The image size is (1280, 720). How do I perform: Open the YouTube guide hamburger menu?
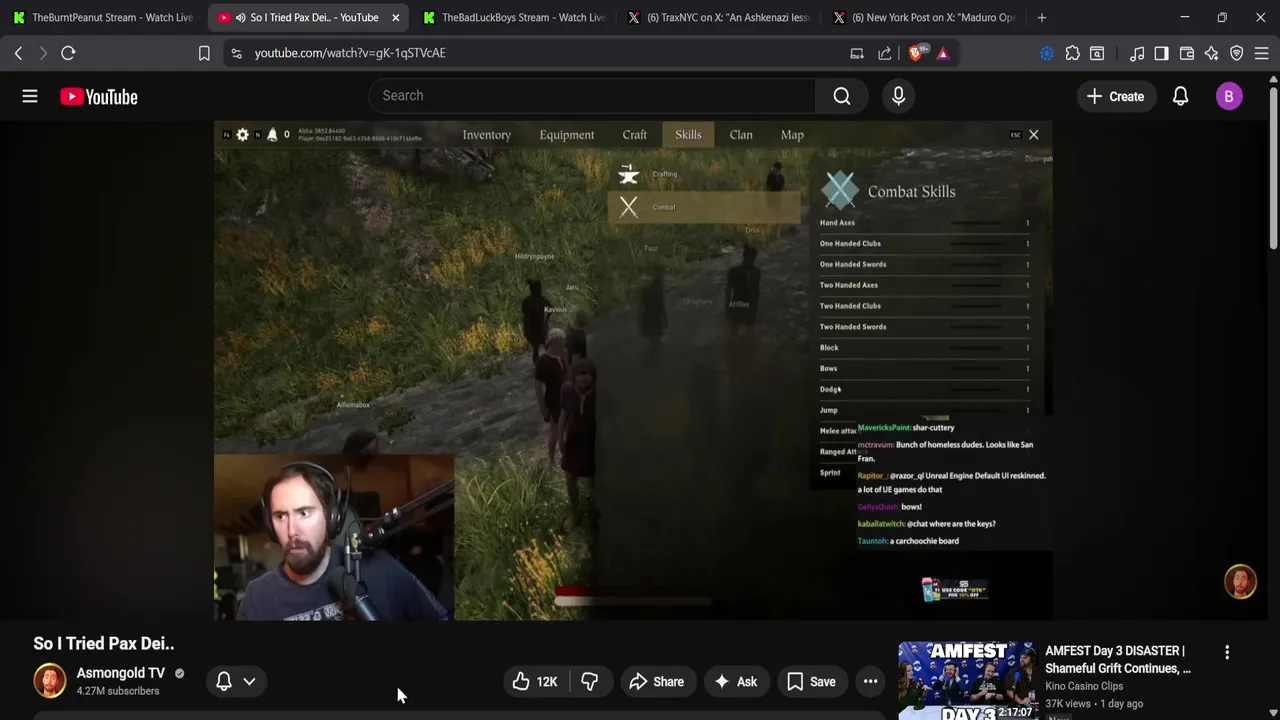[x=30, y=96]
